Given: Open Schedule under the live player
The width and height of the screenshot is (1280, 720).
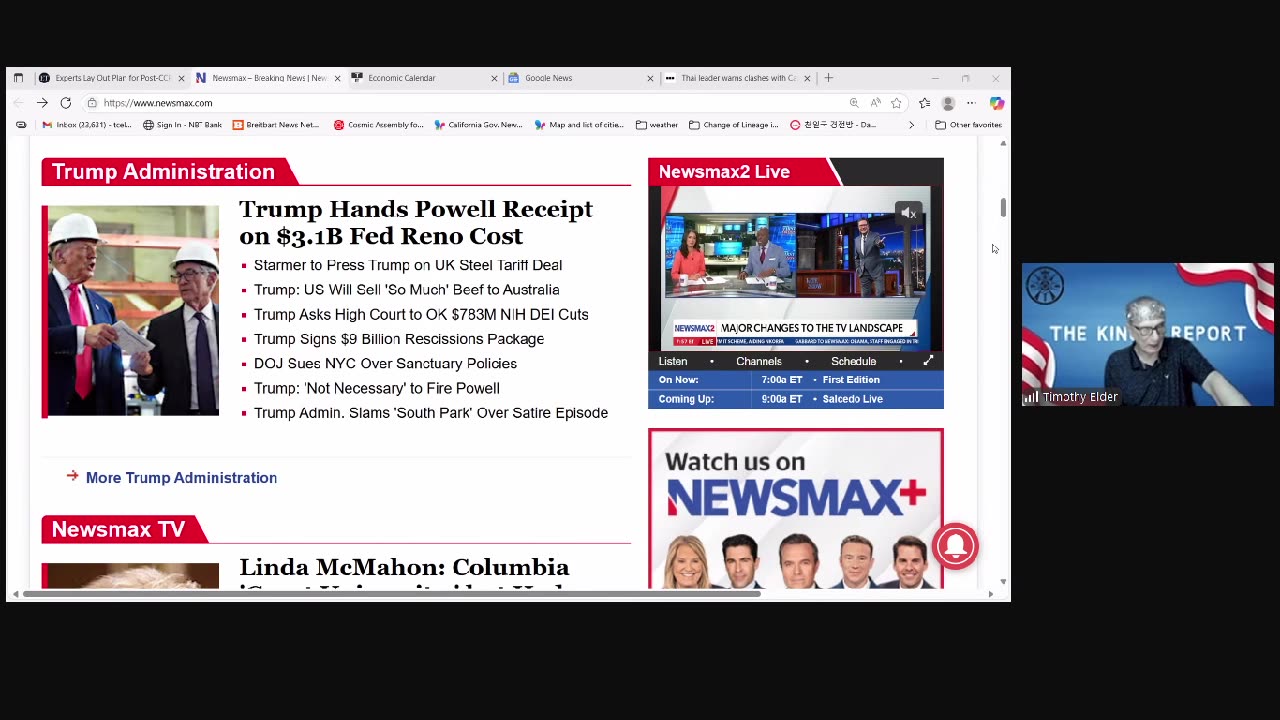Looking at the screenshot, I should click(853, 361).
